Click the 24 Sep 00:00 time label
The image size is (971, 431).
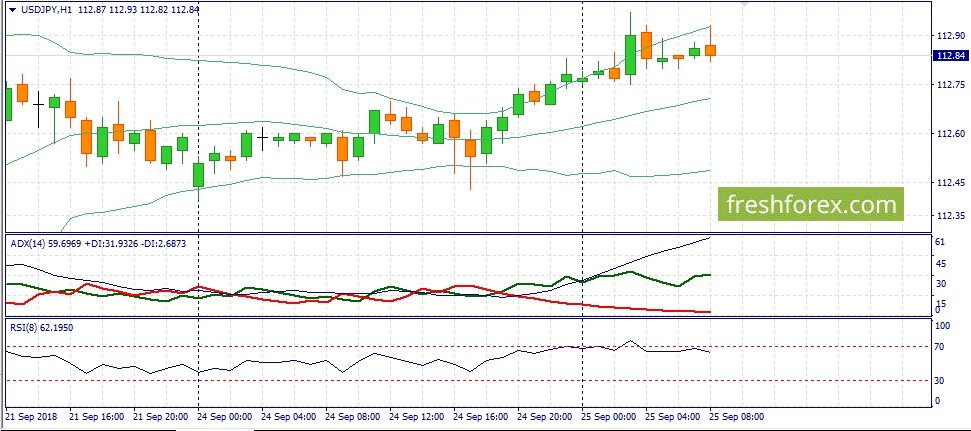[x=225, y=416]
